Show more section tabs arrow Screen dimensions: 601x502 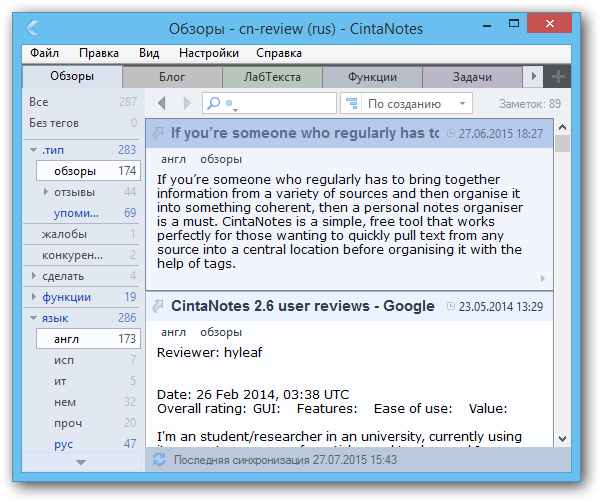point(533,76)
